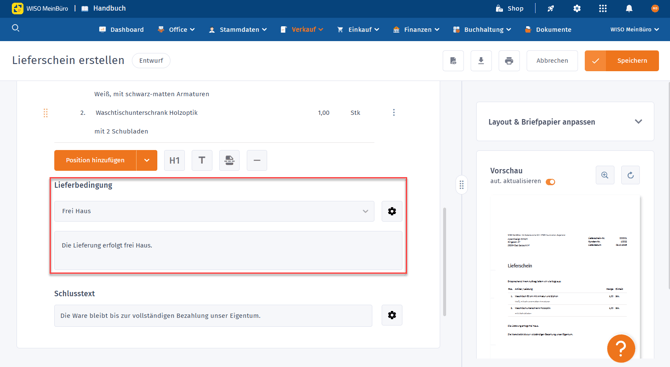The width and height of the screenshot is (670, 367).
Task: Add H1 heading element
Action: (x=174, y=160)
